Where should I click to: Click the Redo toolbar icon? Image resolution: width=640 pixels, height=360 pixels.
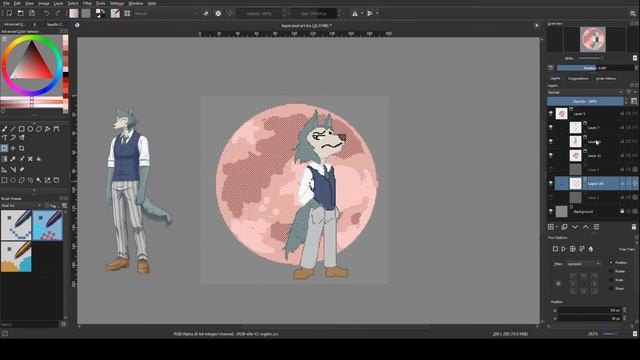(x=58, y=13)
